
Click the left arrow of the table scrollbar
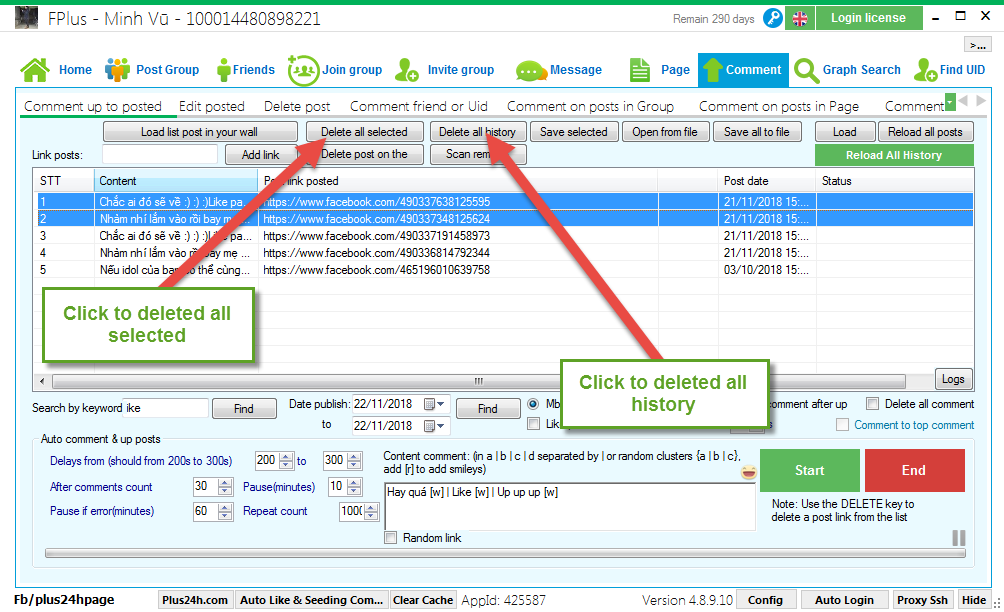[x=42, y=382]
